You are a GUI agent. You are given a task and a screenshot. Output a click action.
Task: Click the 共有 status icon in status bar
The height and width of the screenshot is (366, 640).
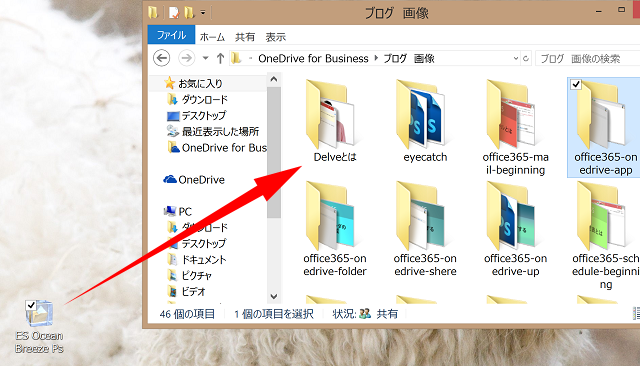365,314
